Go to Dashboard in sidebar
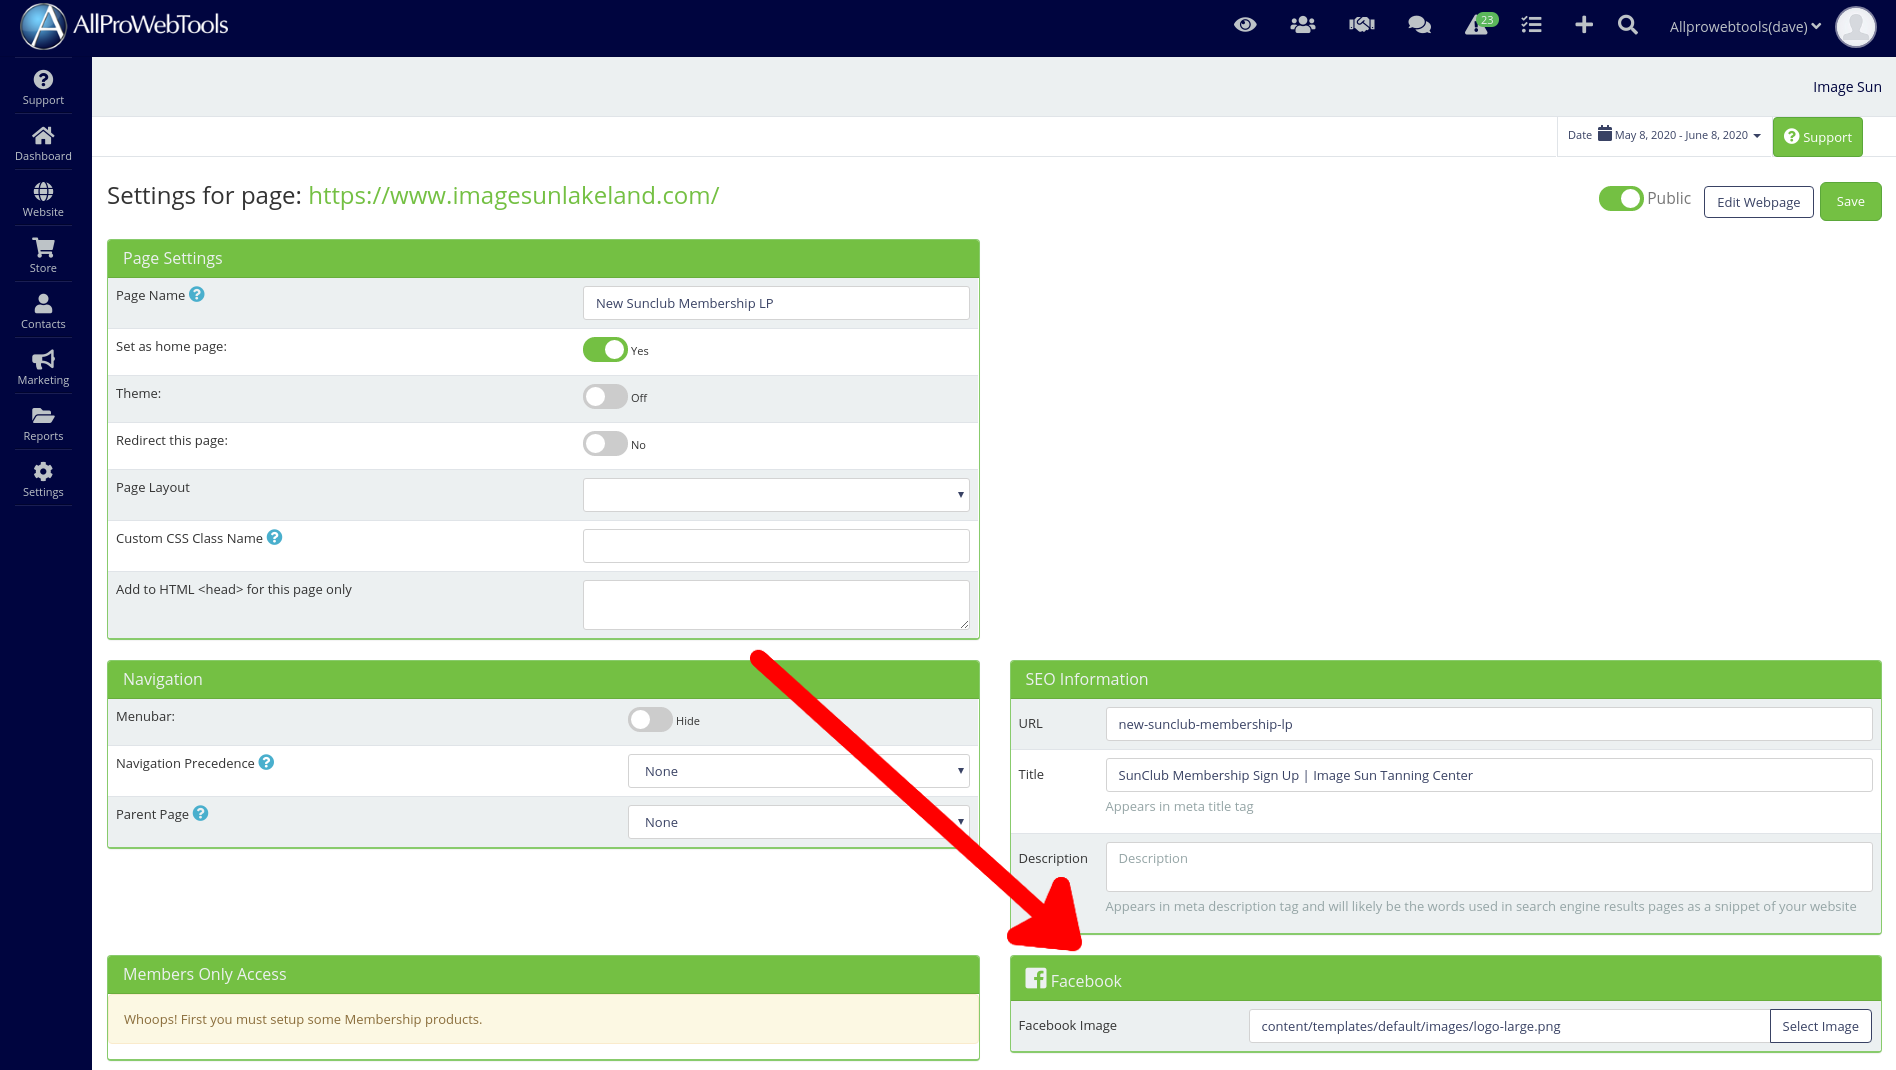Screen dimensions: 1896x1070 [x=43, y=144]
